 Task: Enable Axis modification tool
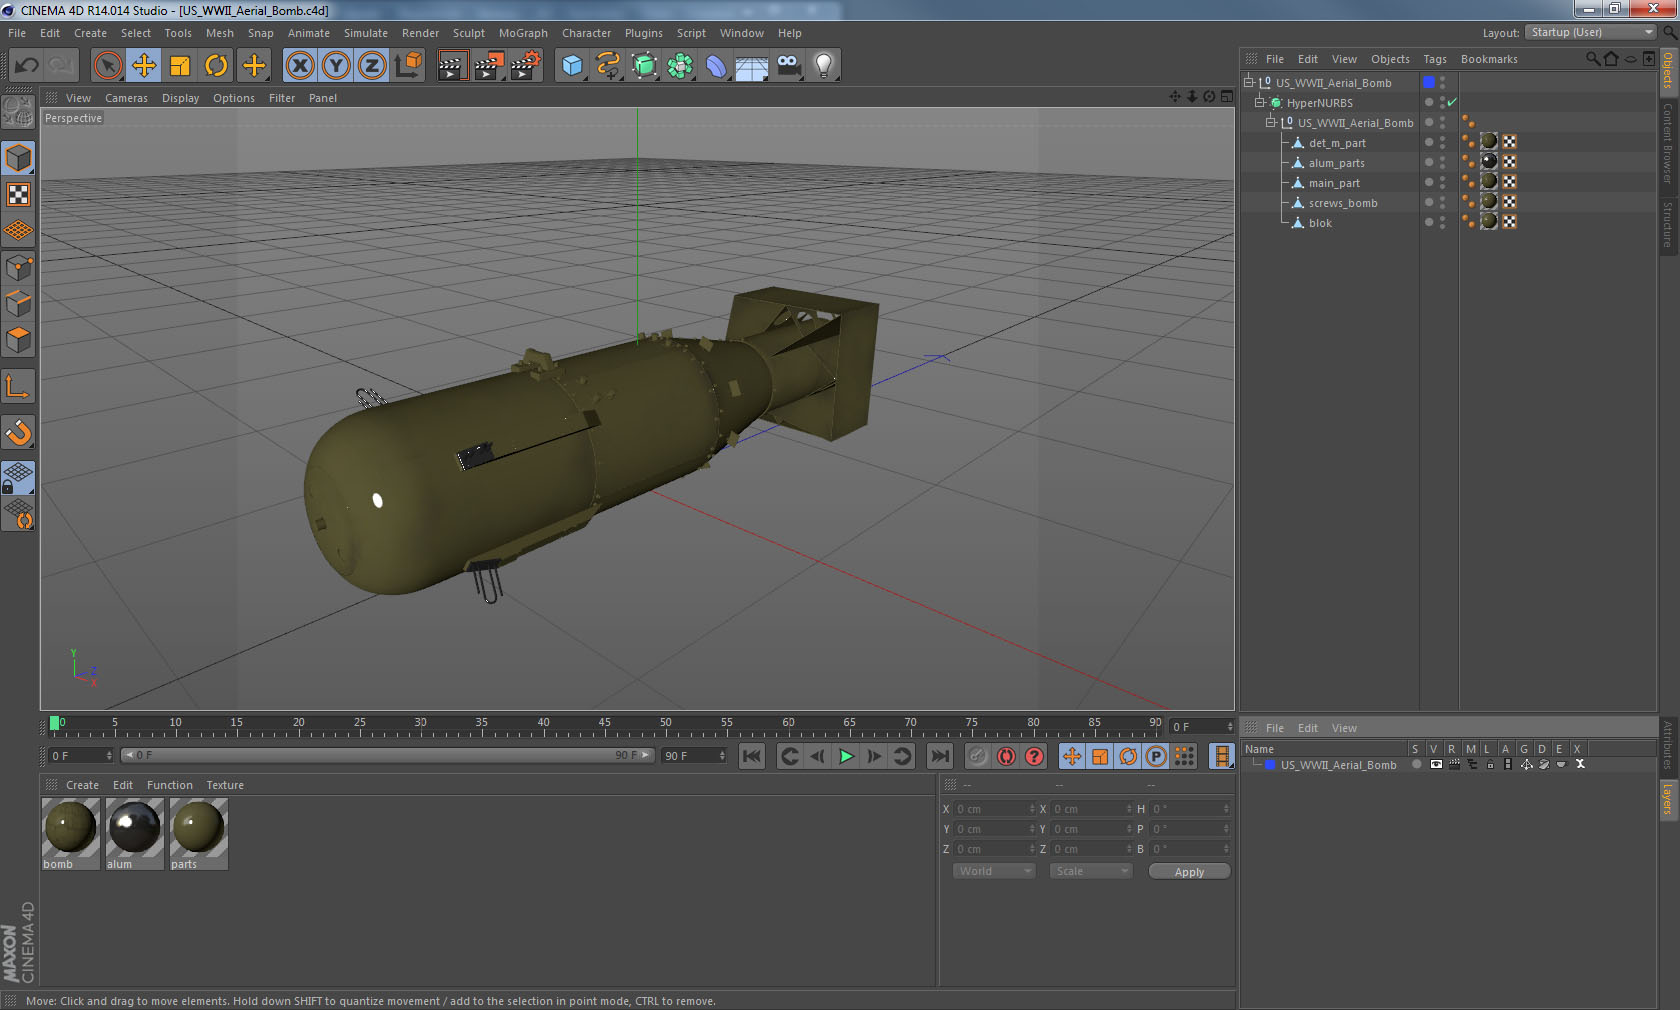[18, 386]
